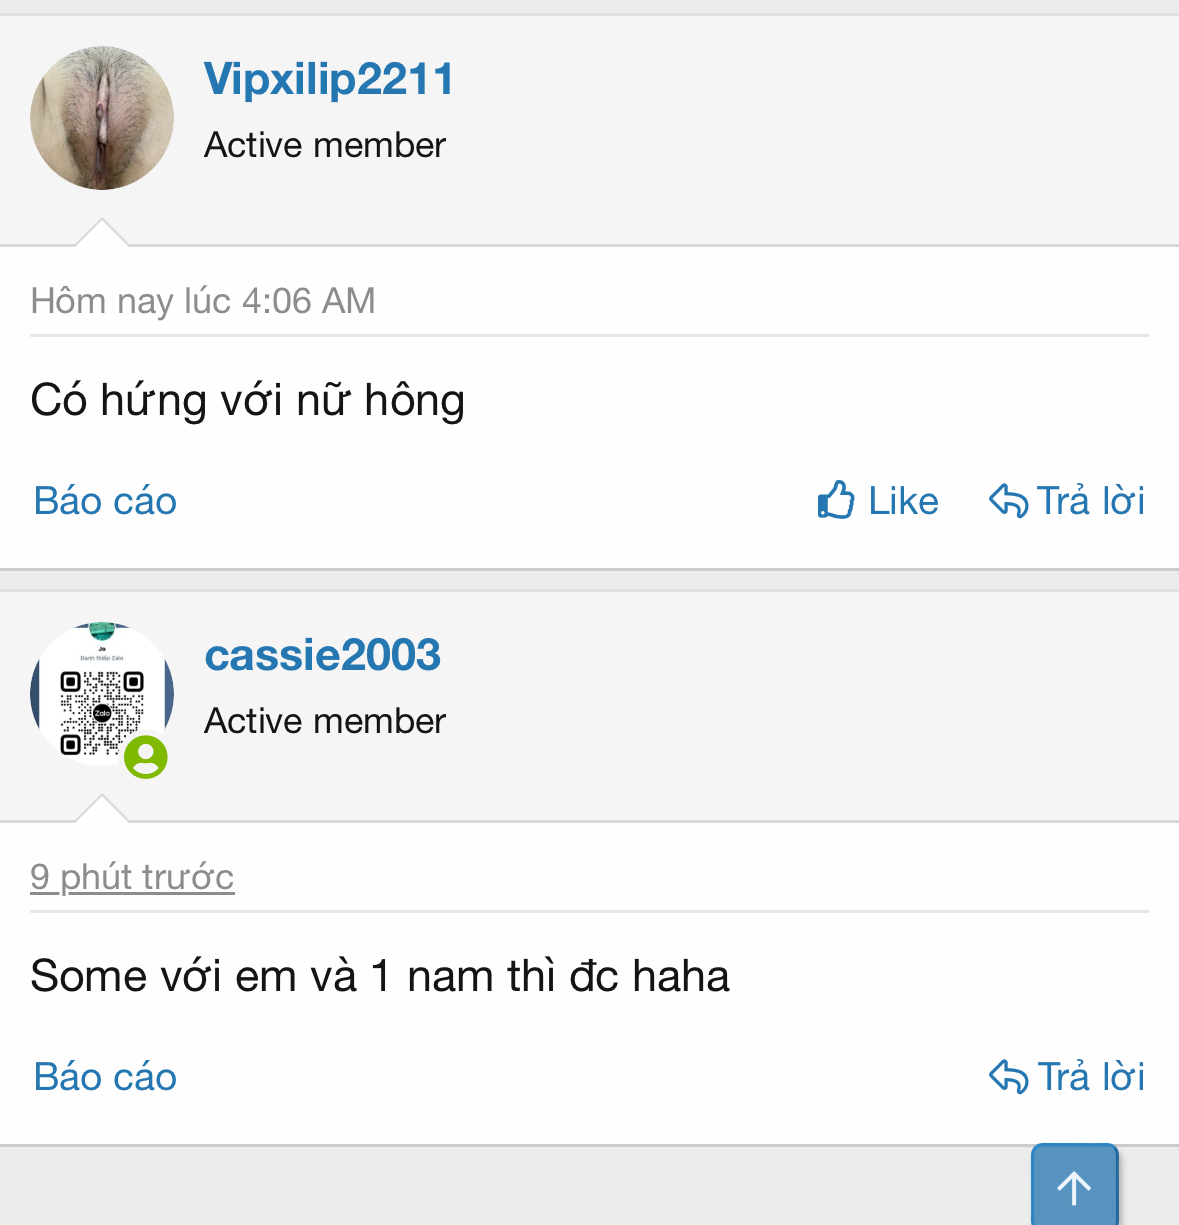Click 'Trả lời' text under Vipxilip2211's post

(1091, 501)
